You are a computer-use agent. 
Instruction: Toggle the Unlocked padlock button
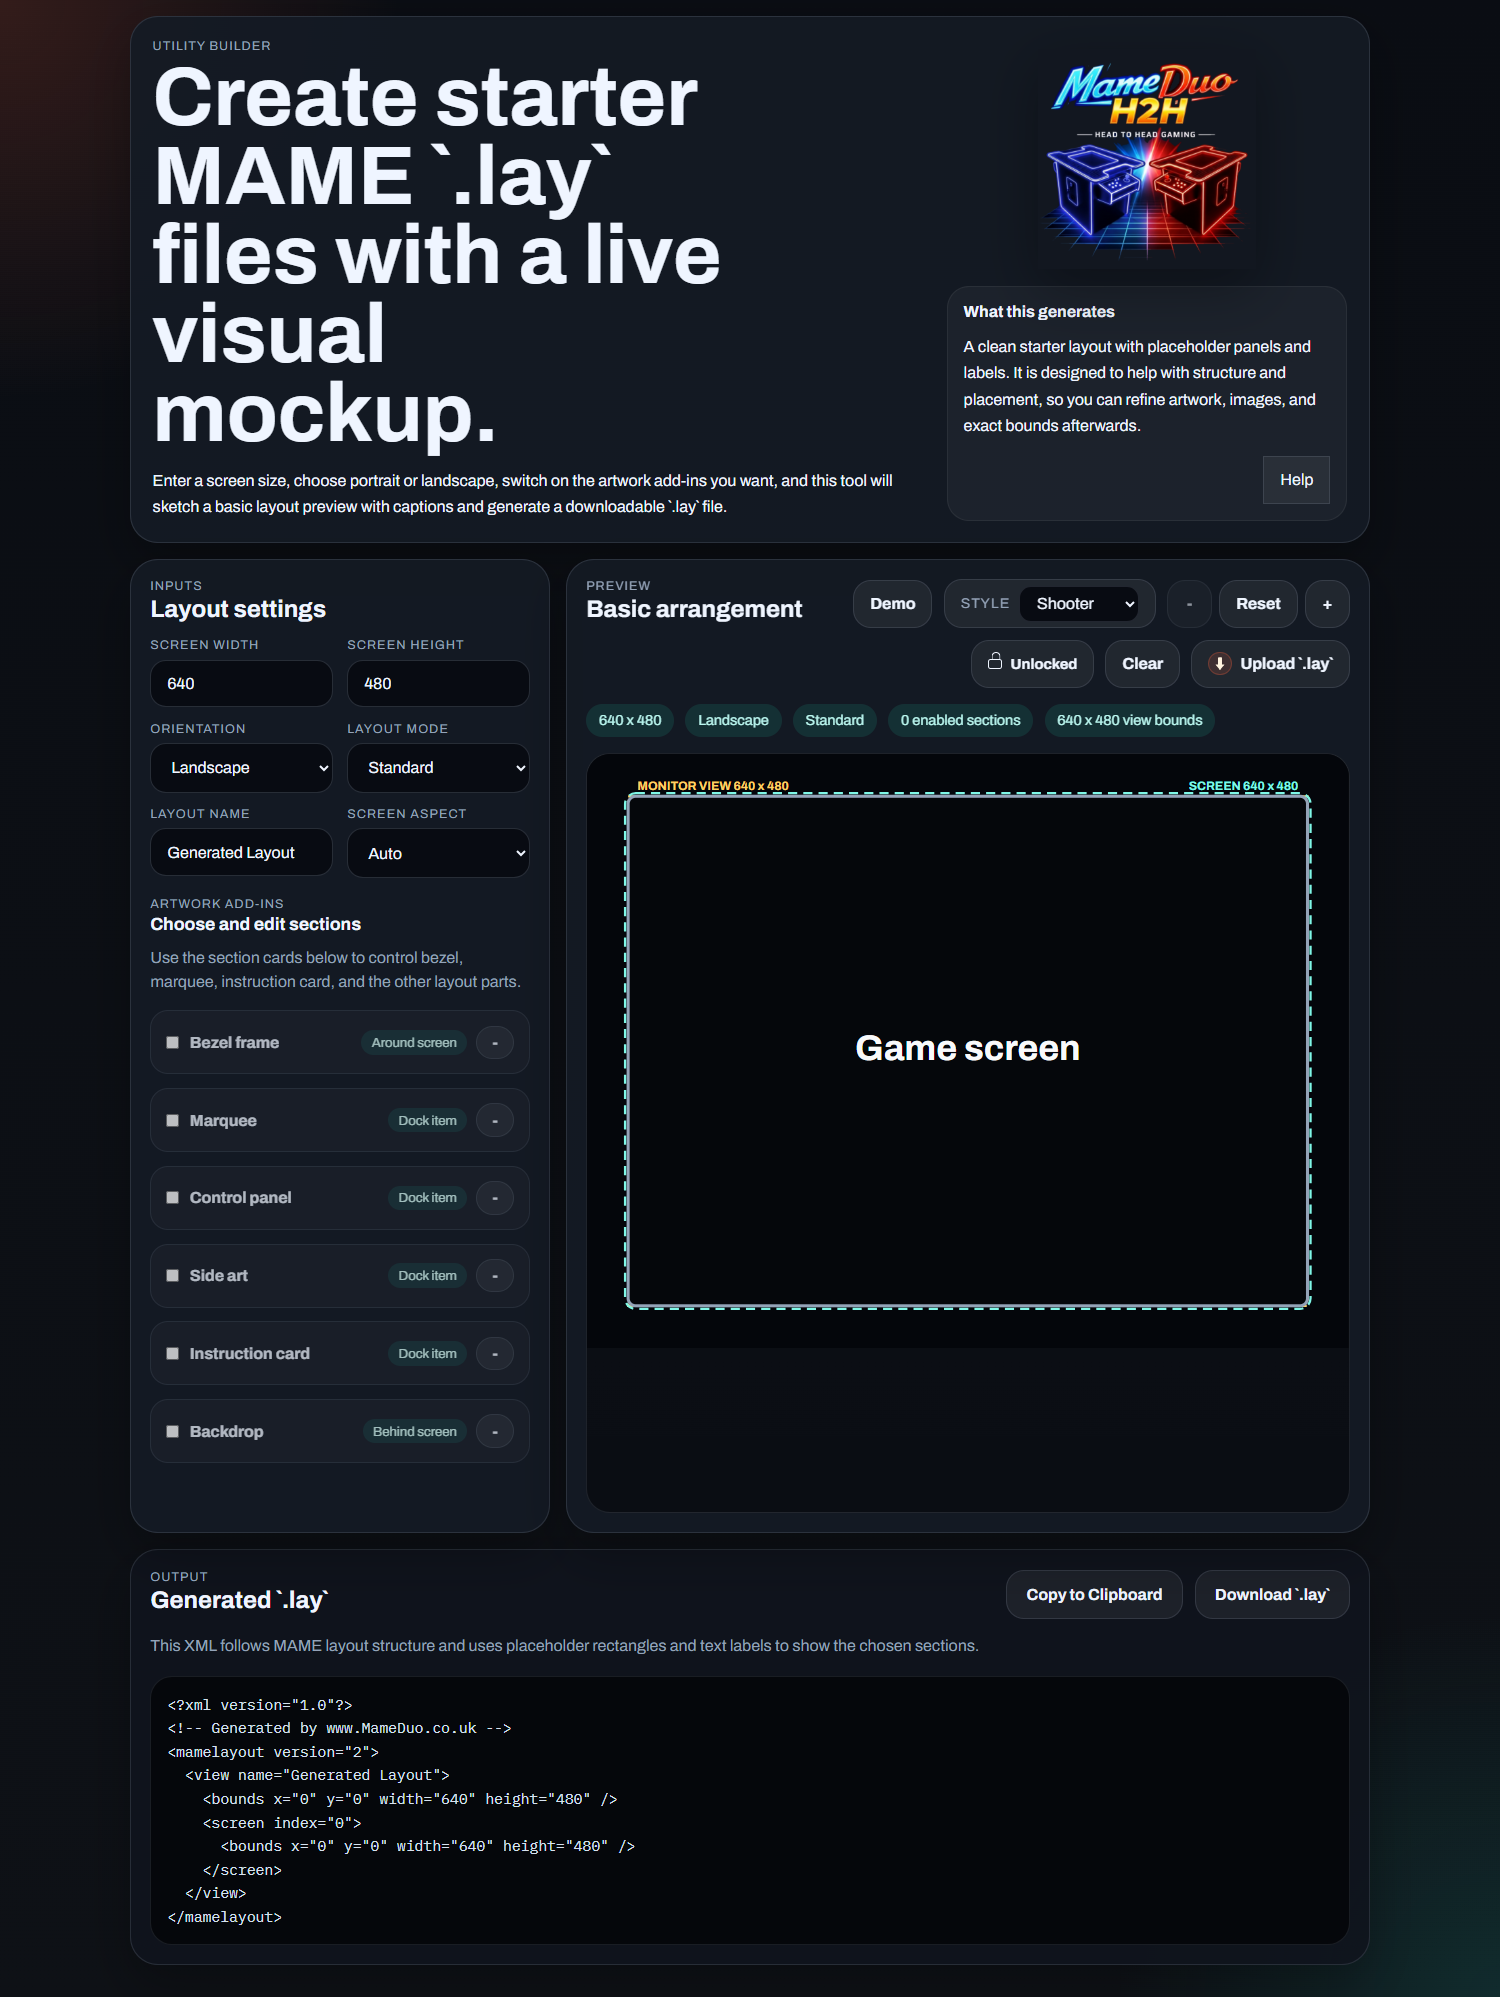(x=1032, y=664)
